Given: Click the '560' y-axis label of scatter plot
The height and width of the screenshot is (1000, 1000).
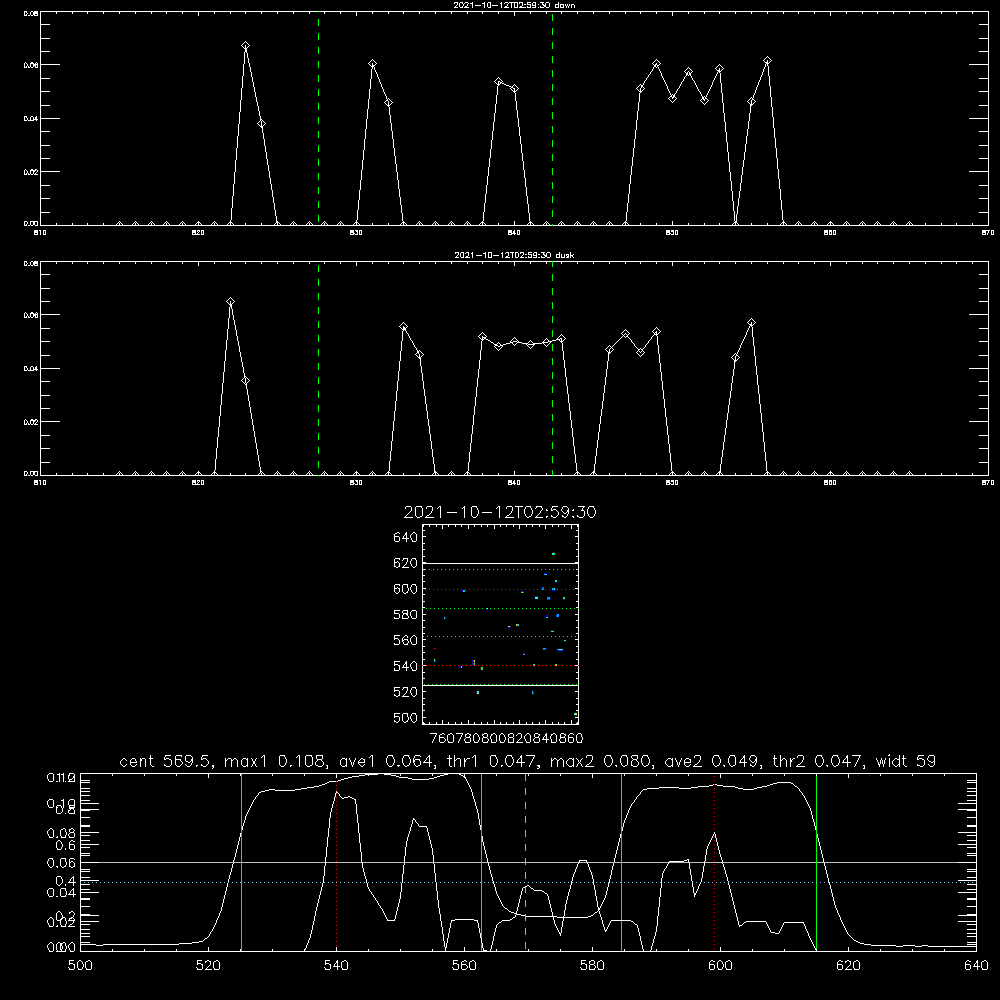Looking at the screenshot, I should pyautogui.click(x=406, y=640).
